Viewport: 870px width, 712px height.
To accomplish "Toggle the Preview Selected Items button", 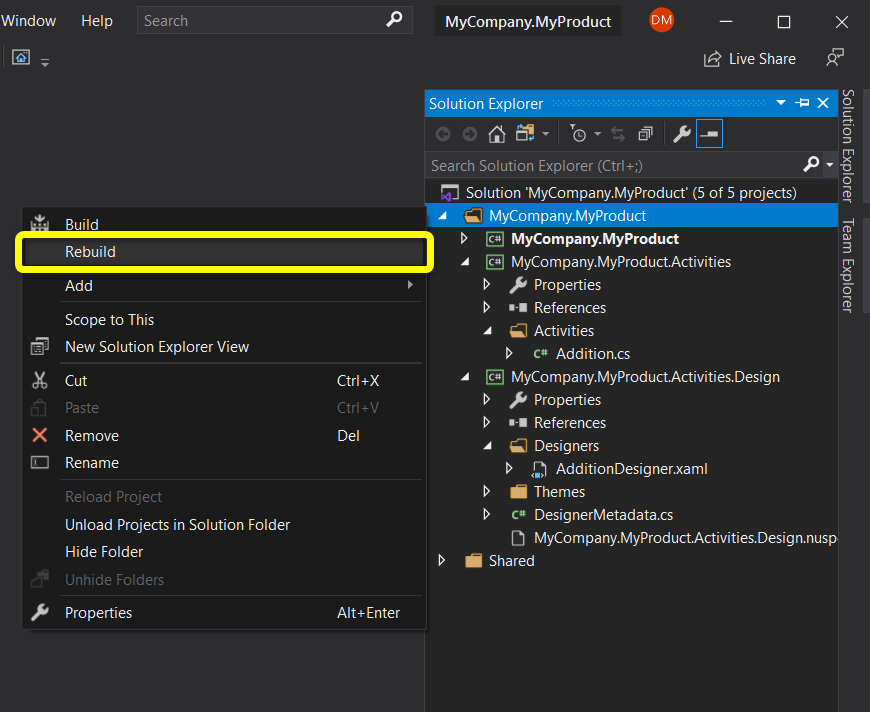I will click(x=709, y=134).
